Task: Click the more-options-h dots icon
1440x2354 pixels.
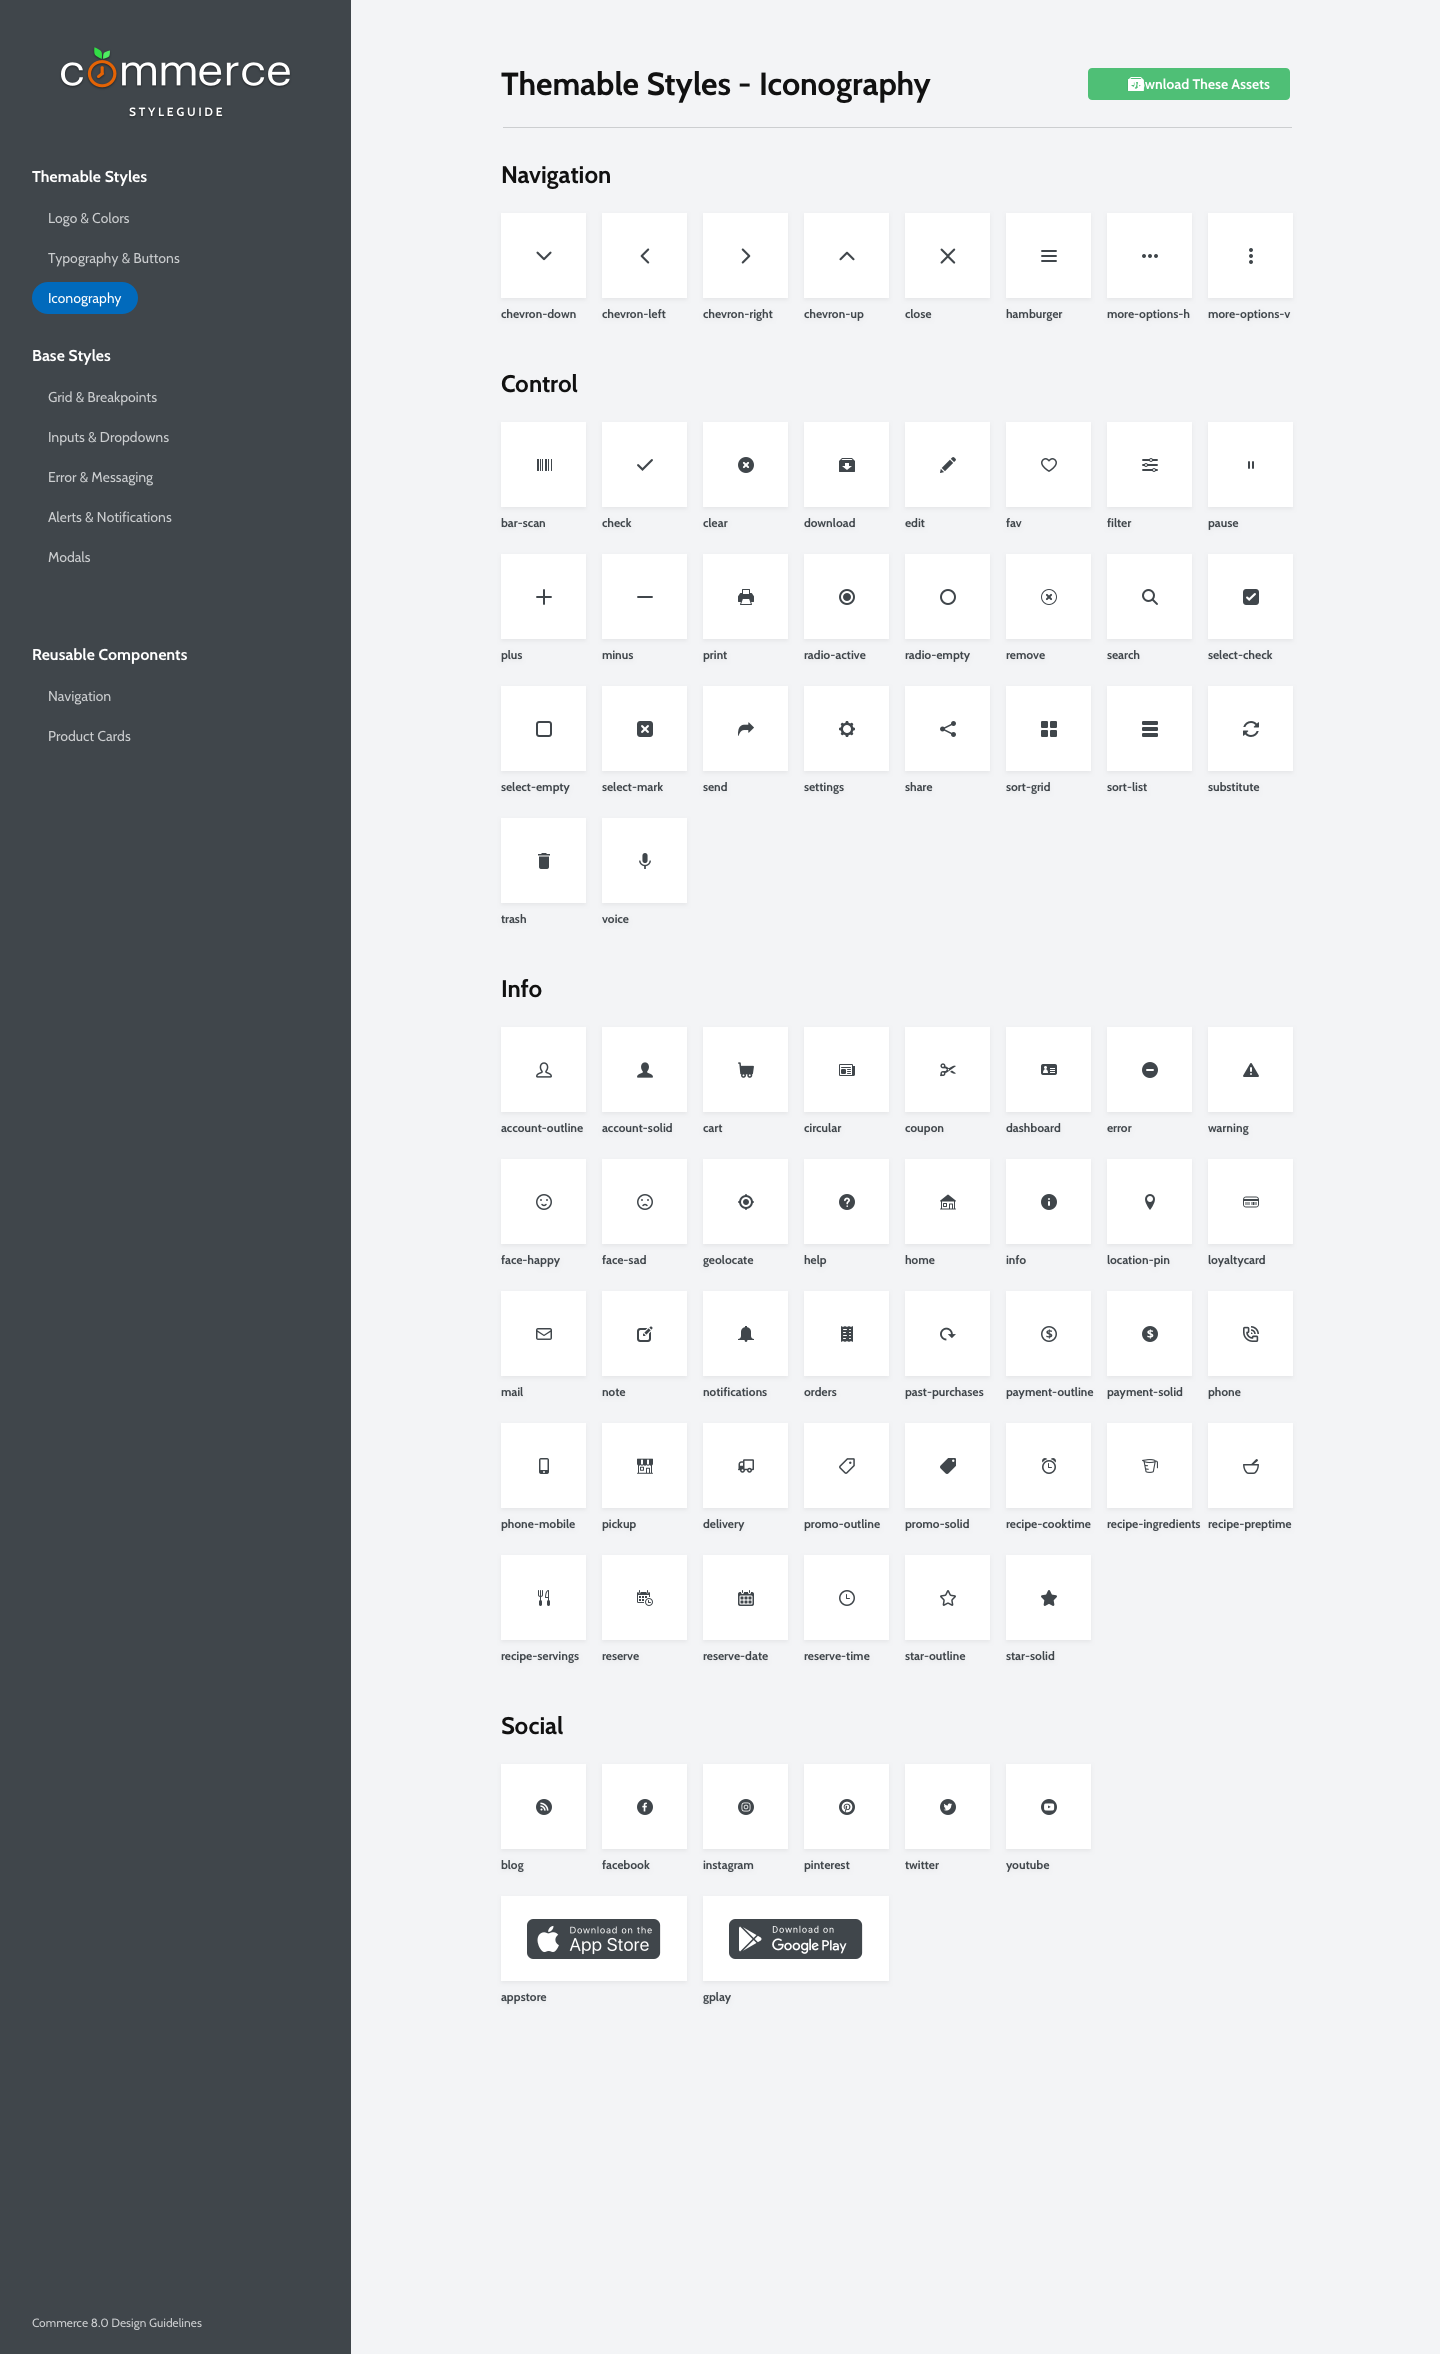Action: click(1150, 256)
